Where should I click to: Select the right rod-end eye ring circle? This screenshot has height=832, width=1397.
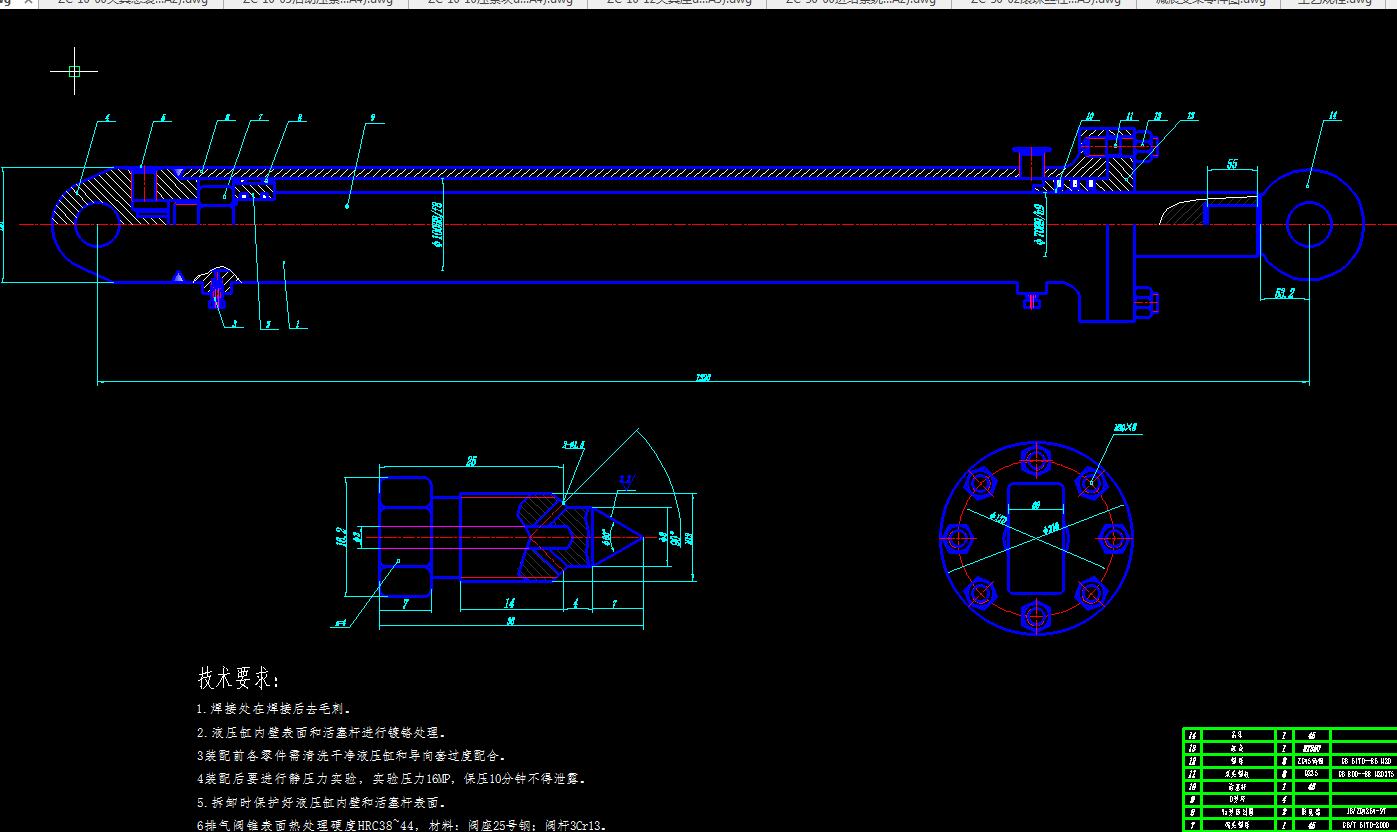pos(1310,225)
